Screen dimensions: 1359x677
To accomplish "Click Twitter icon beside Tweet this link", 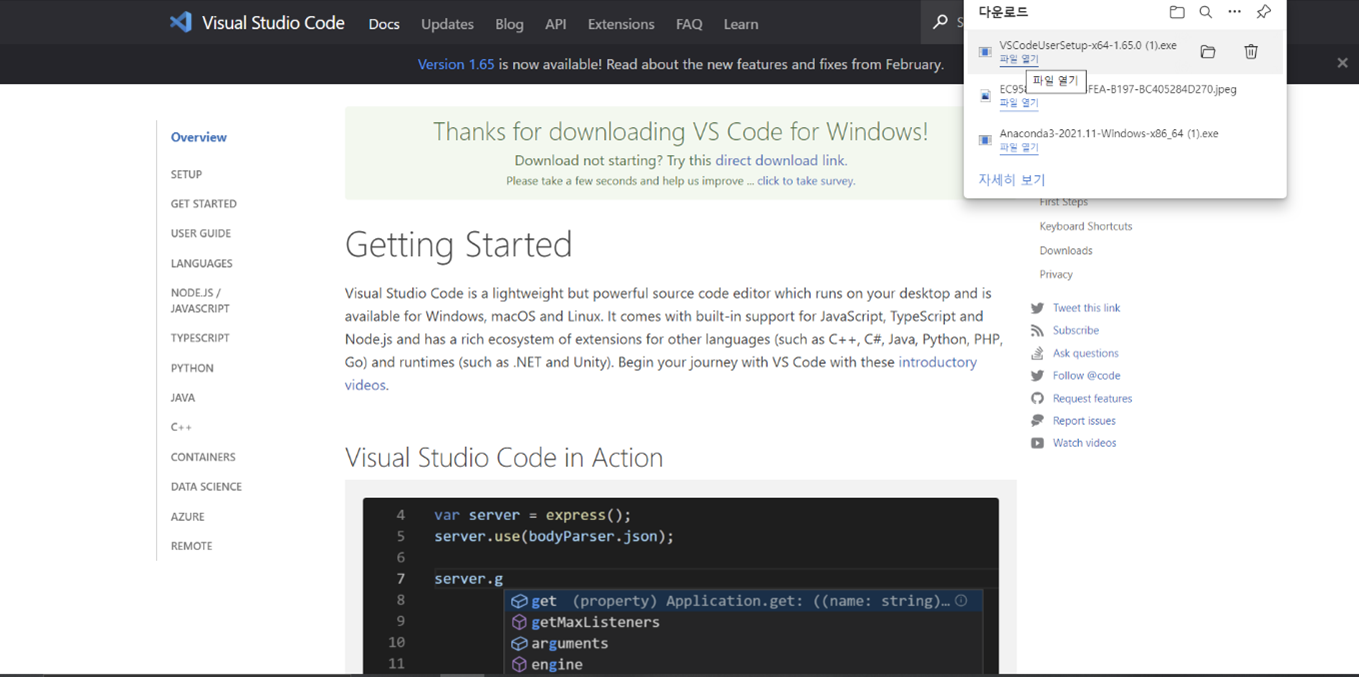I will click(1037, 308).
